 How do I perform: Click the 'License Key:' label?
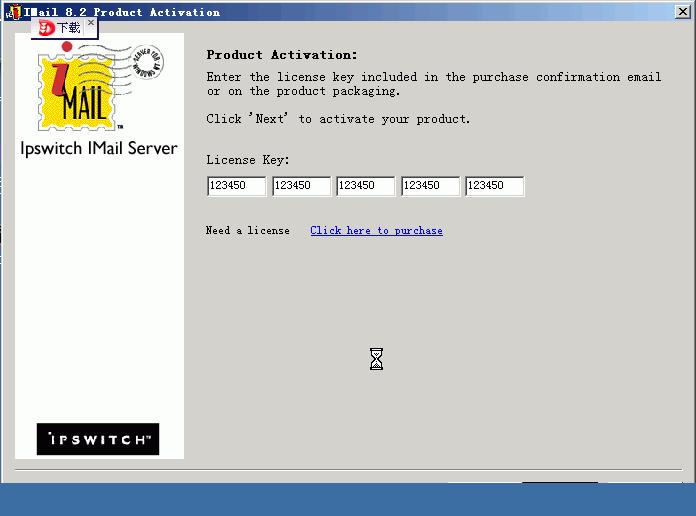coord(248,160)
